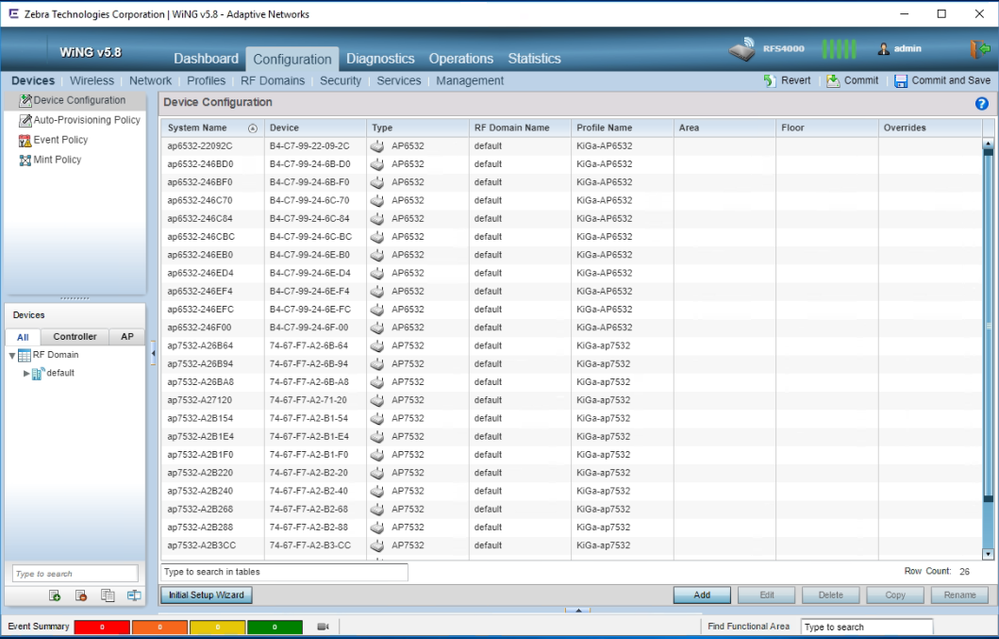Click the Edit button
Viewport: 999px width, 639px height.
click(x=766, y=595)
